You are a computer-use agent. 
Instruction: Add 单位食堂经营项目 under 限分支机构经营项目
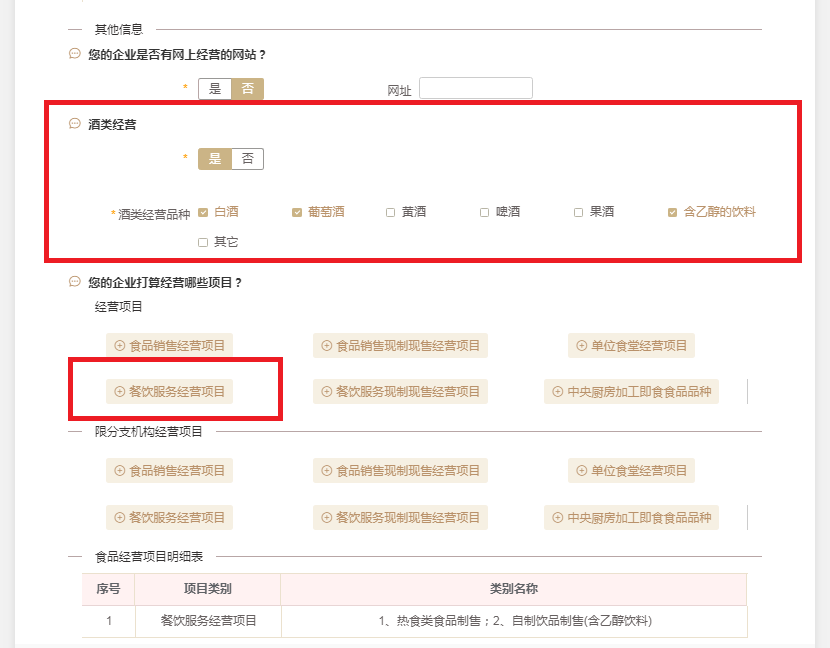point(631,471)
